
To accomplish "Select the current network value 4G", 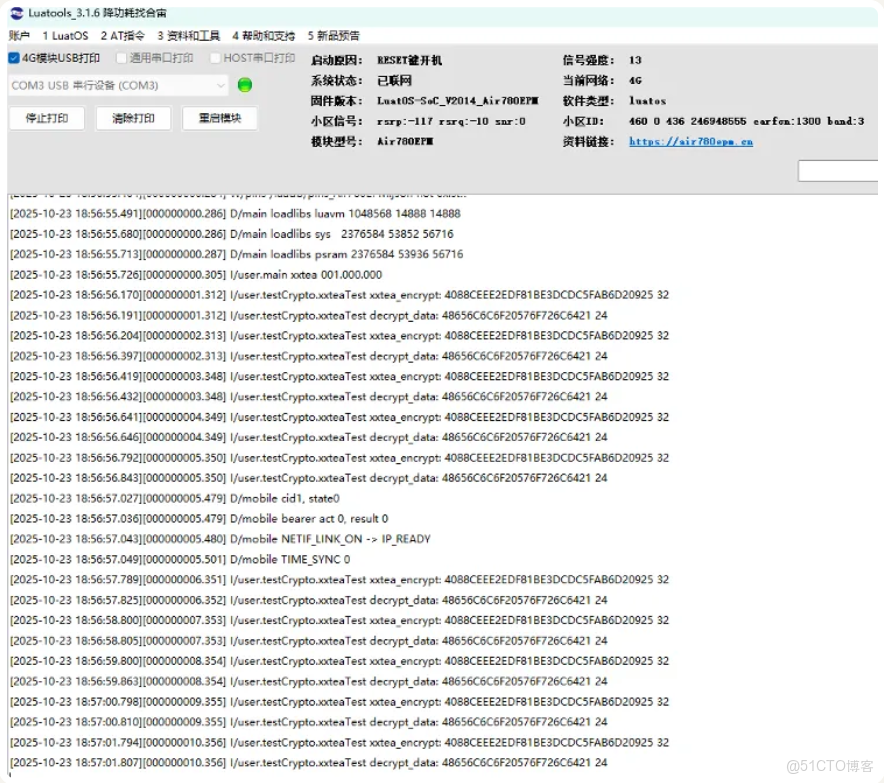I will (635, 81).
